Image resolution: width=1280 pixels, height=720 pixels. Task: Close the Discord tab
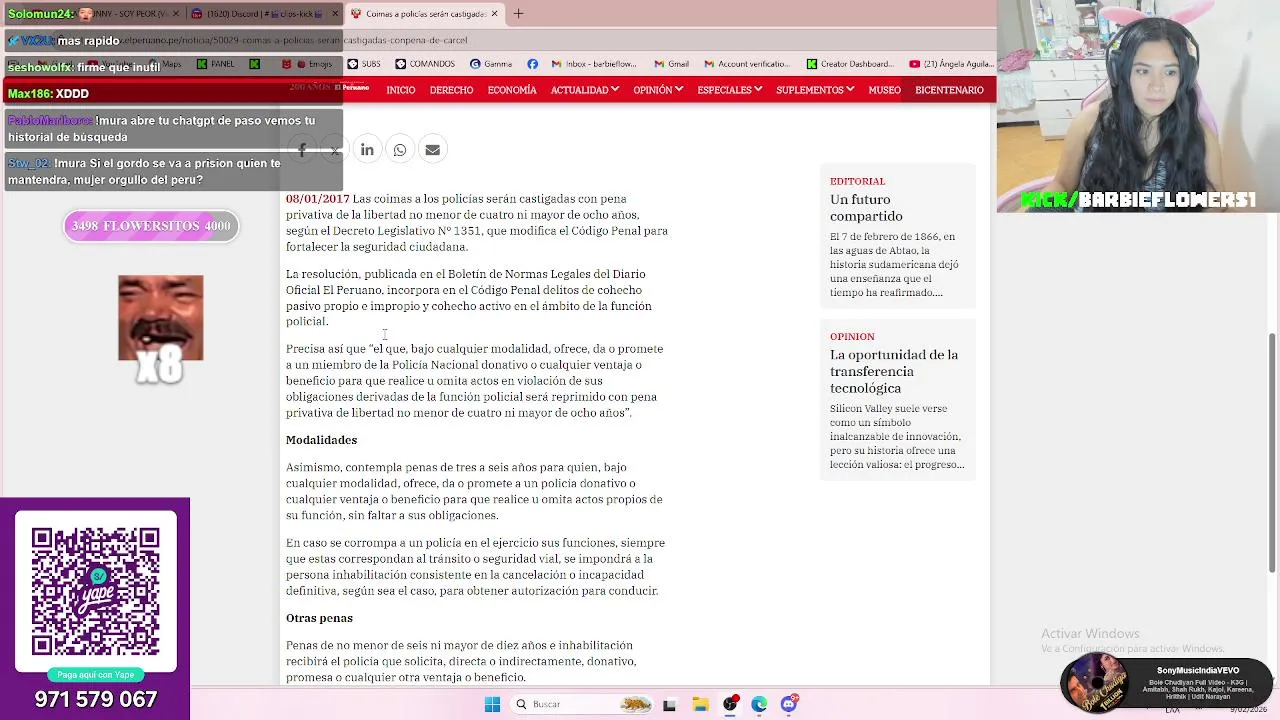335,14
